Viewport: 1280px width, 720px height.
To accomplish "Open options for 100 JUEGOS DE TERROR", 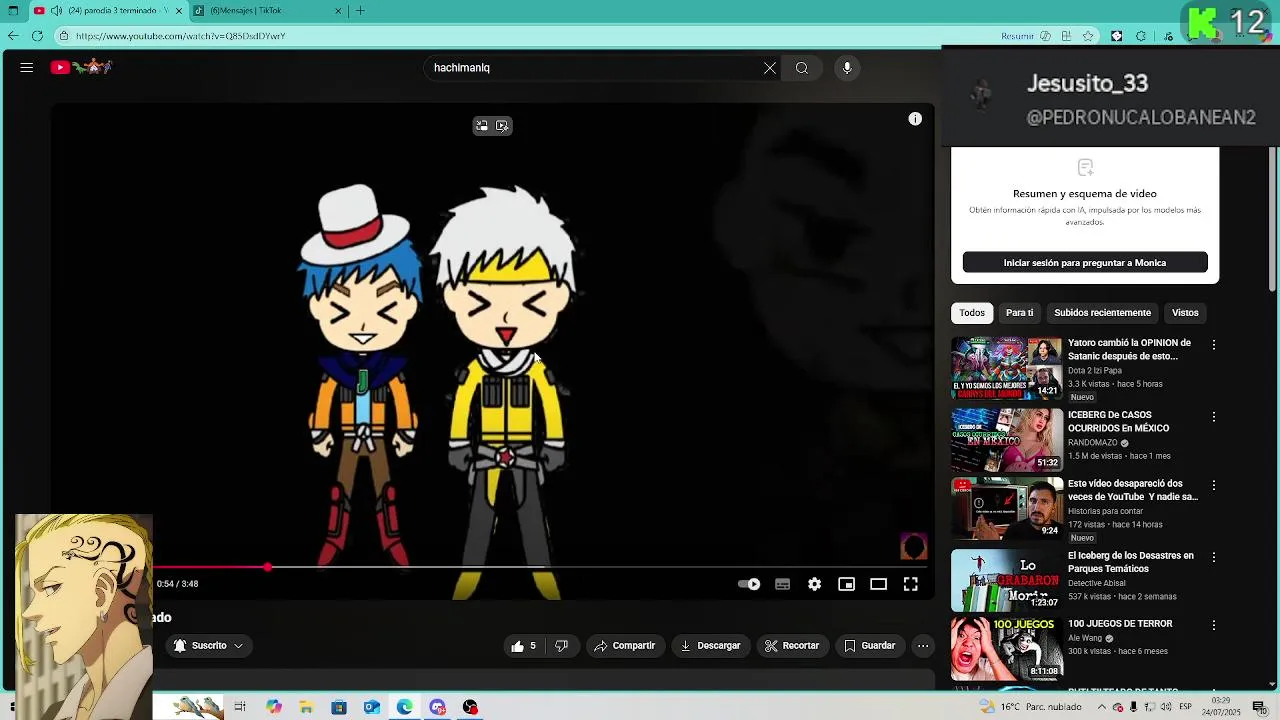I will (x=1214, y=625).
